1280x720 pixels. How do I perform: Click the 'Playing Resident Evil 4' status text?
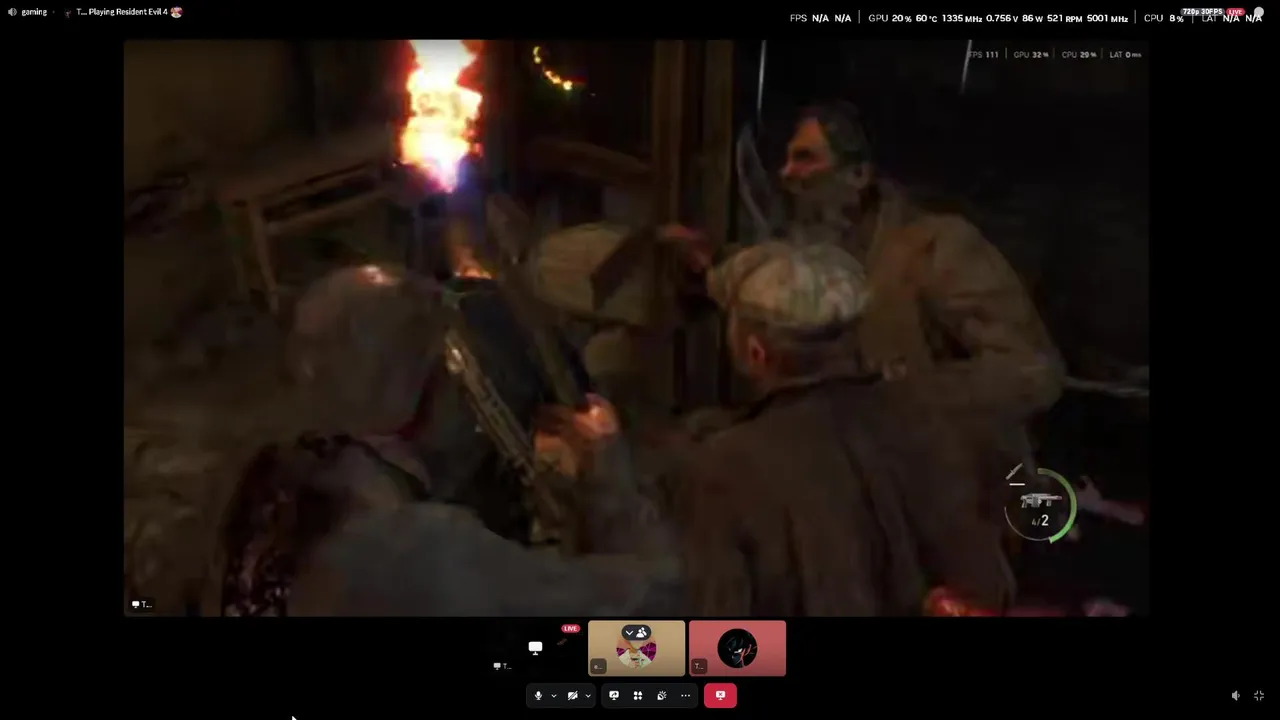pos(128,12)
